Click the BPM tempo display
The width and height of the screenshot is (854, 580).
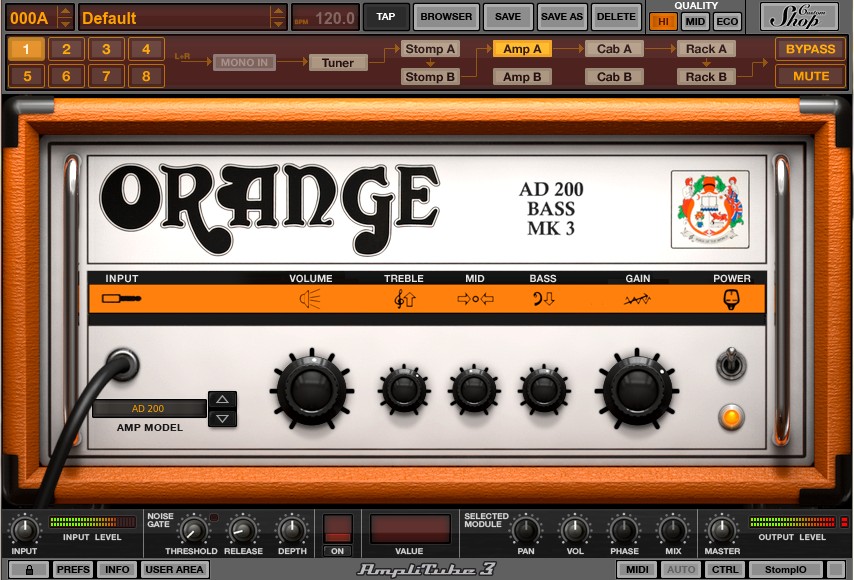[x=326, y=18]
